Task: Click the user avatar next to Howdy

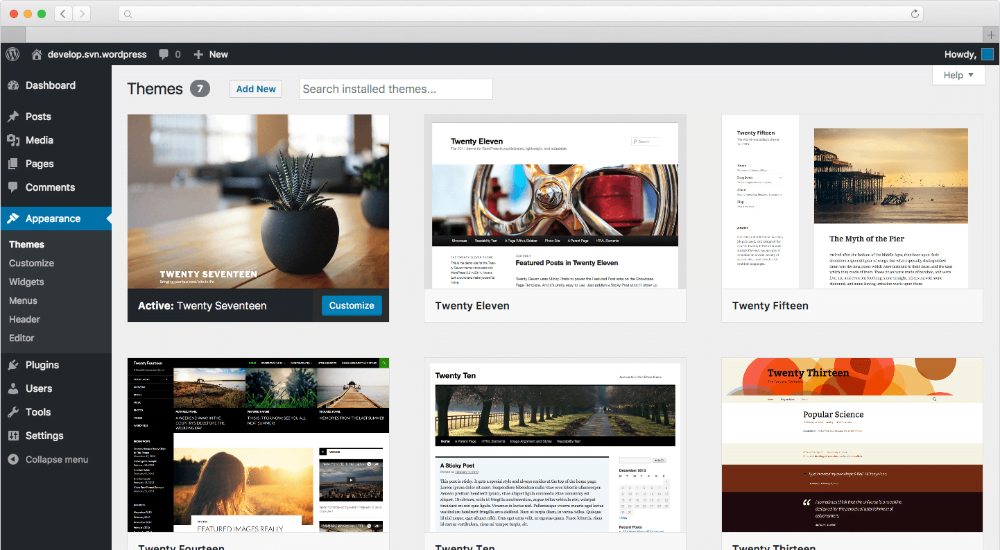Action: 987,54
